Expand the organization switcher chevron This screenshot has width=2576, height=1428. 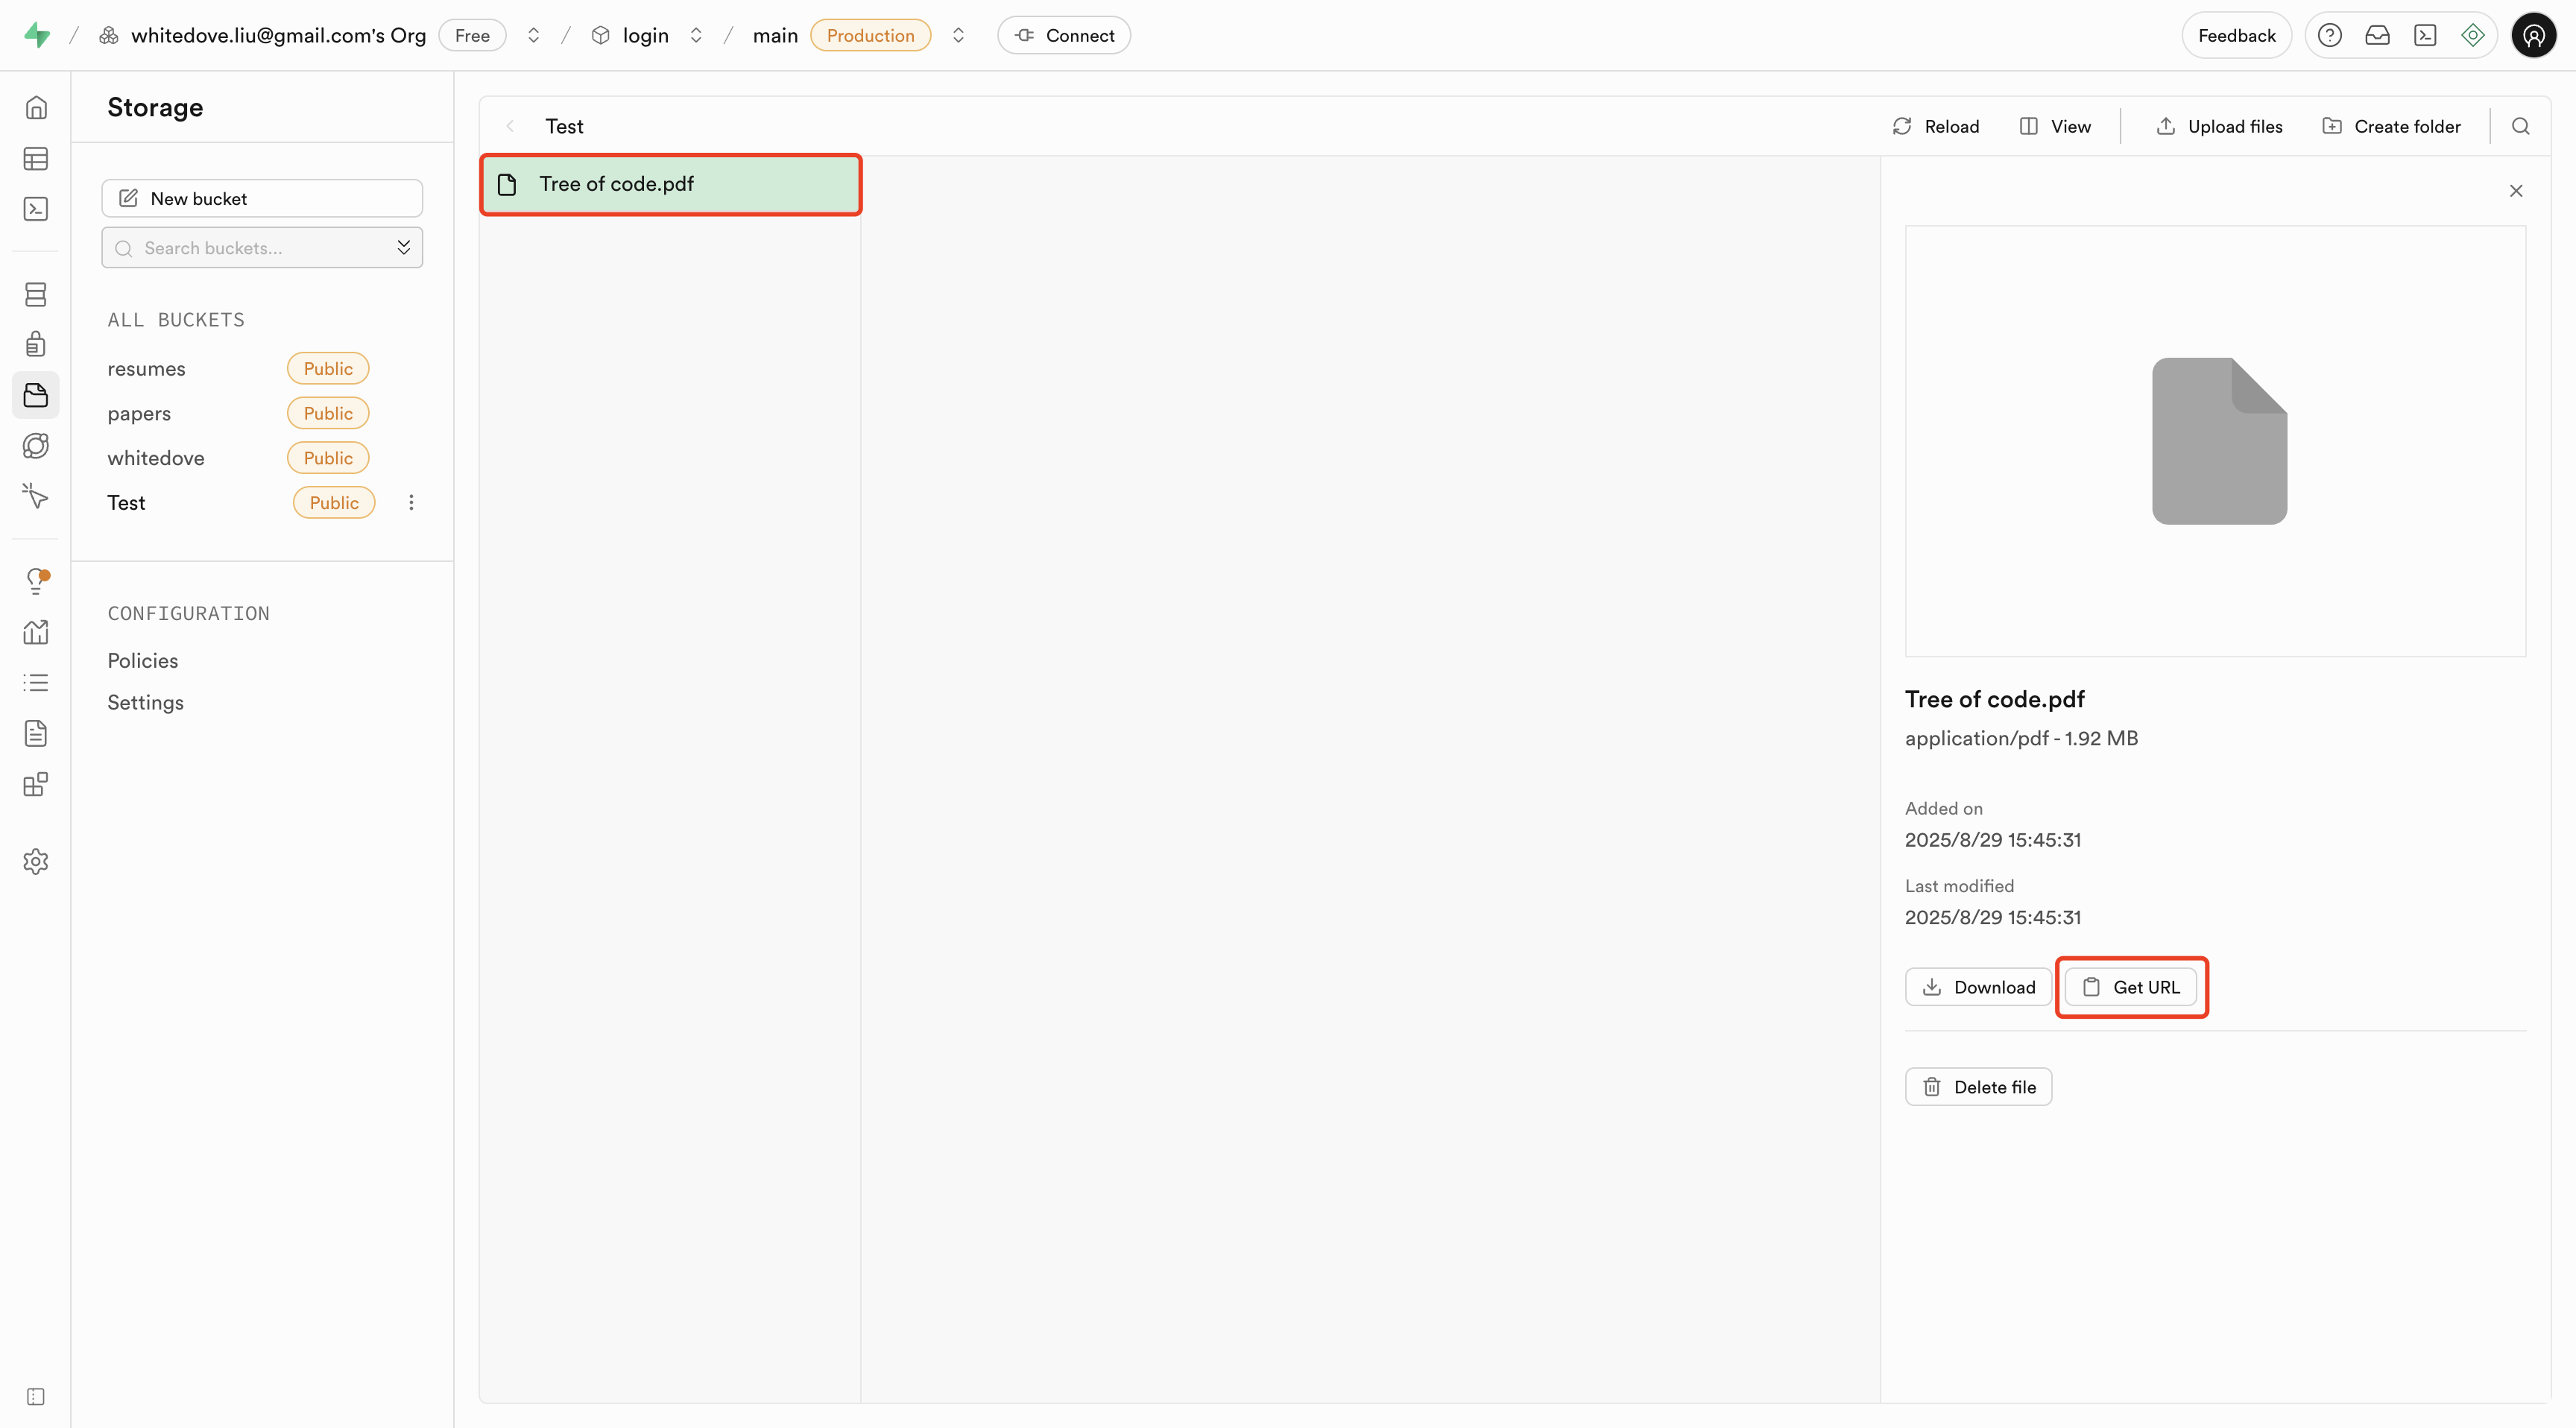tap(533, 35)
